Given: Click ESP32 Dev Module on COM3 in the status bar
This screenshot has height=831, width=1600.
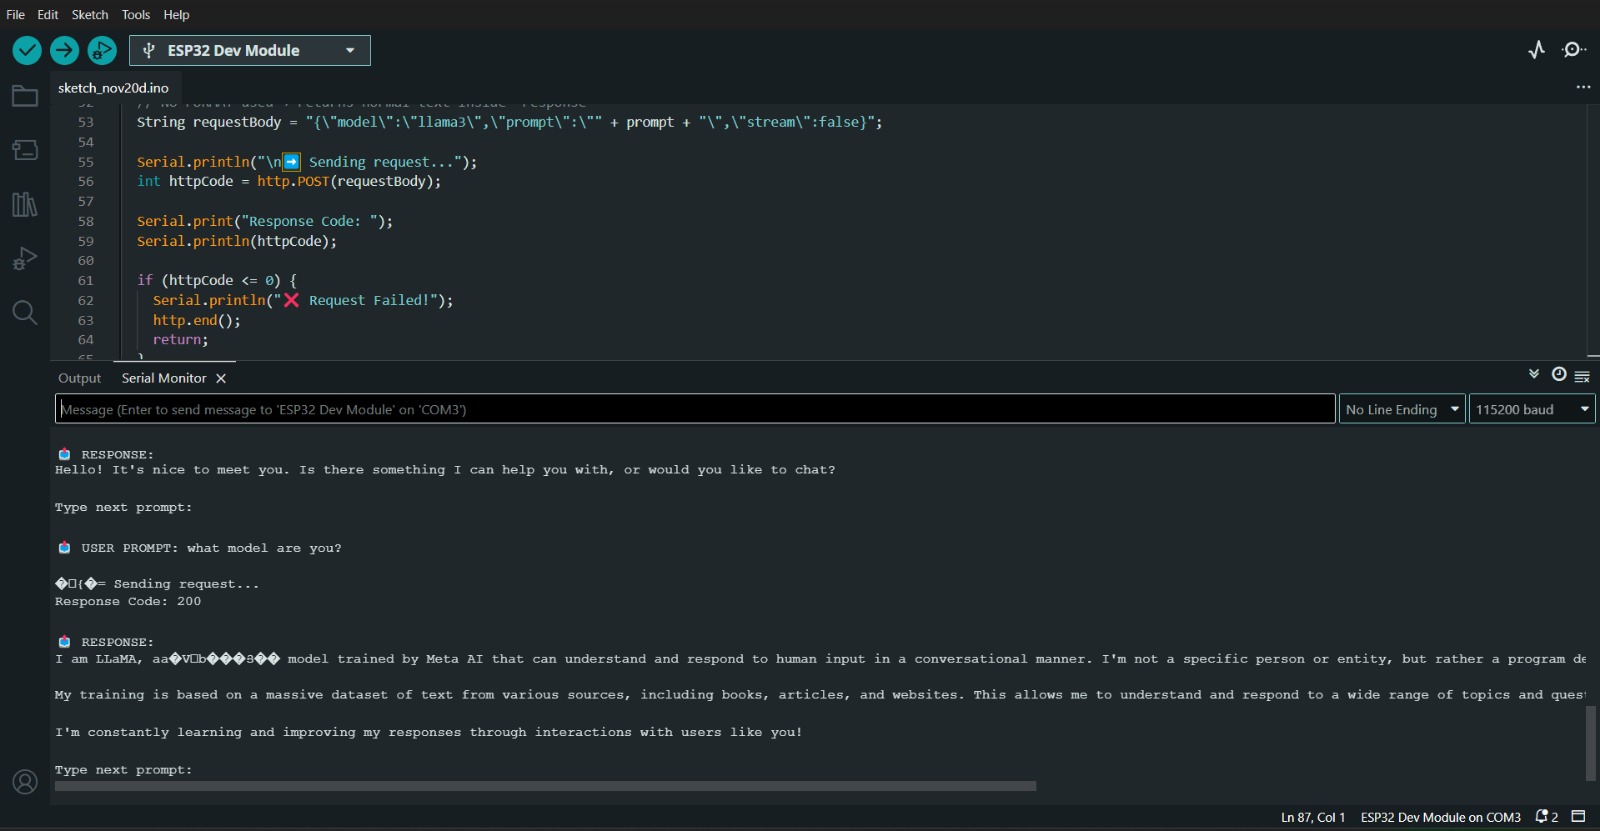Looking at the screenshot, I should pos(1440,817).
